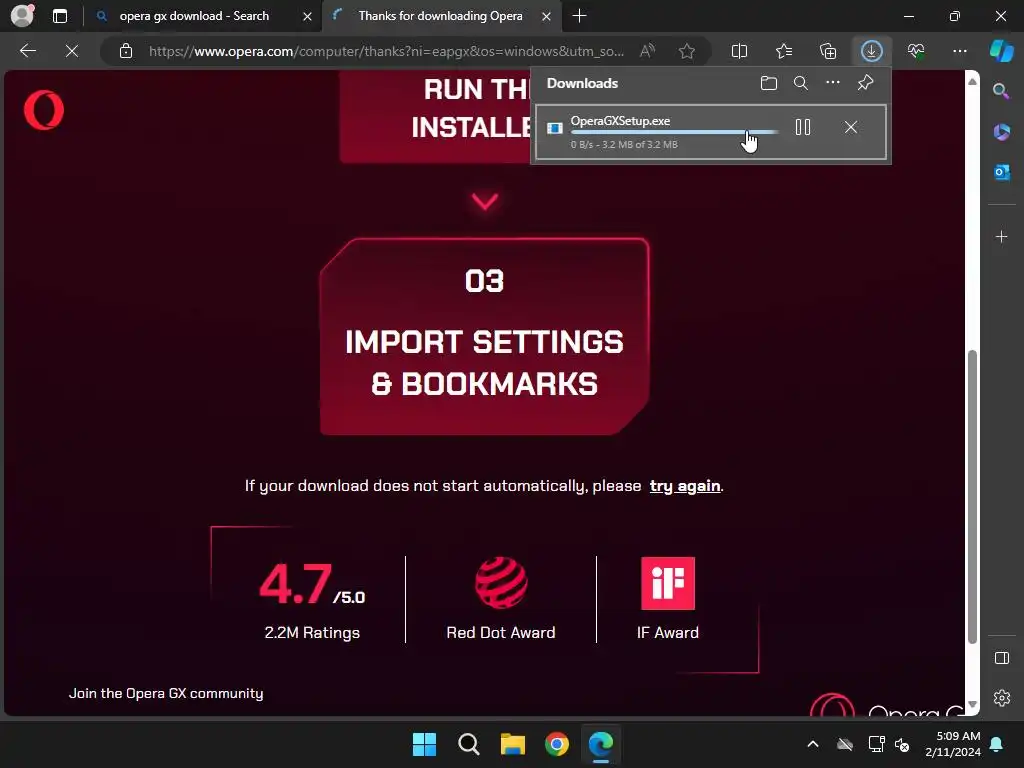The height and width of the screenshot is (768, 1024).
Task: Click the Red Dot Award label
Action: [501, 632]
